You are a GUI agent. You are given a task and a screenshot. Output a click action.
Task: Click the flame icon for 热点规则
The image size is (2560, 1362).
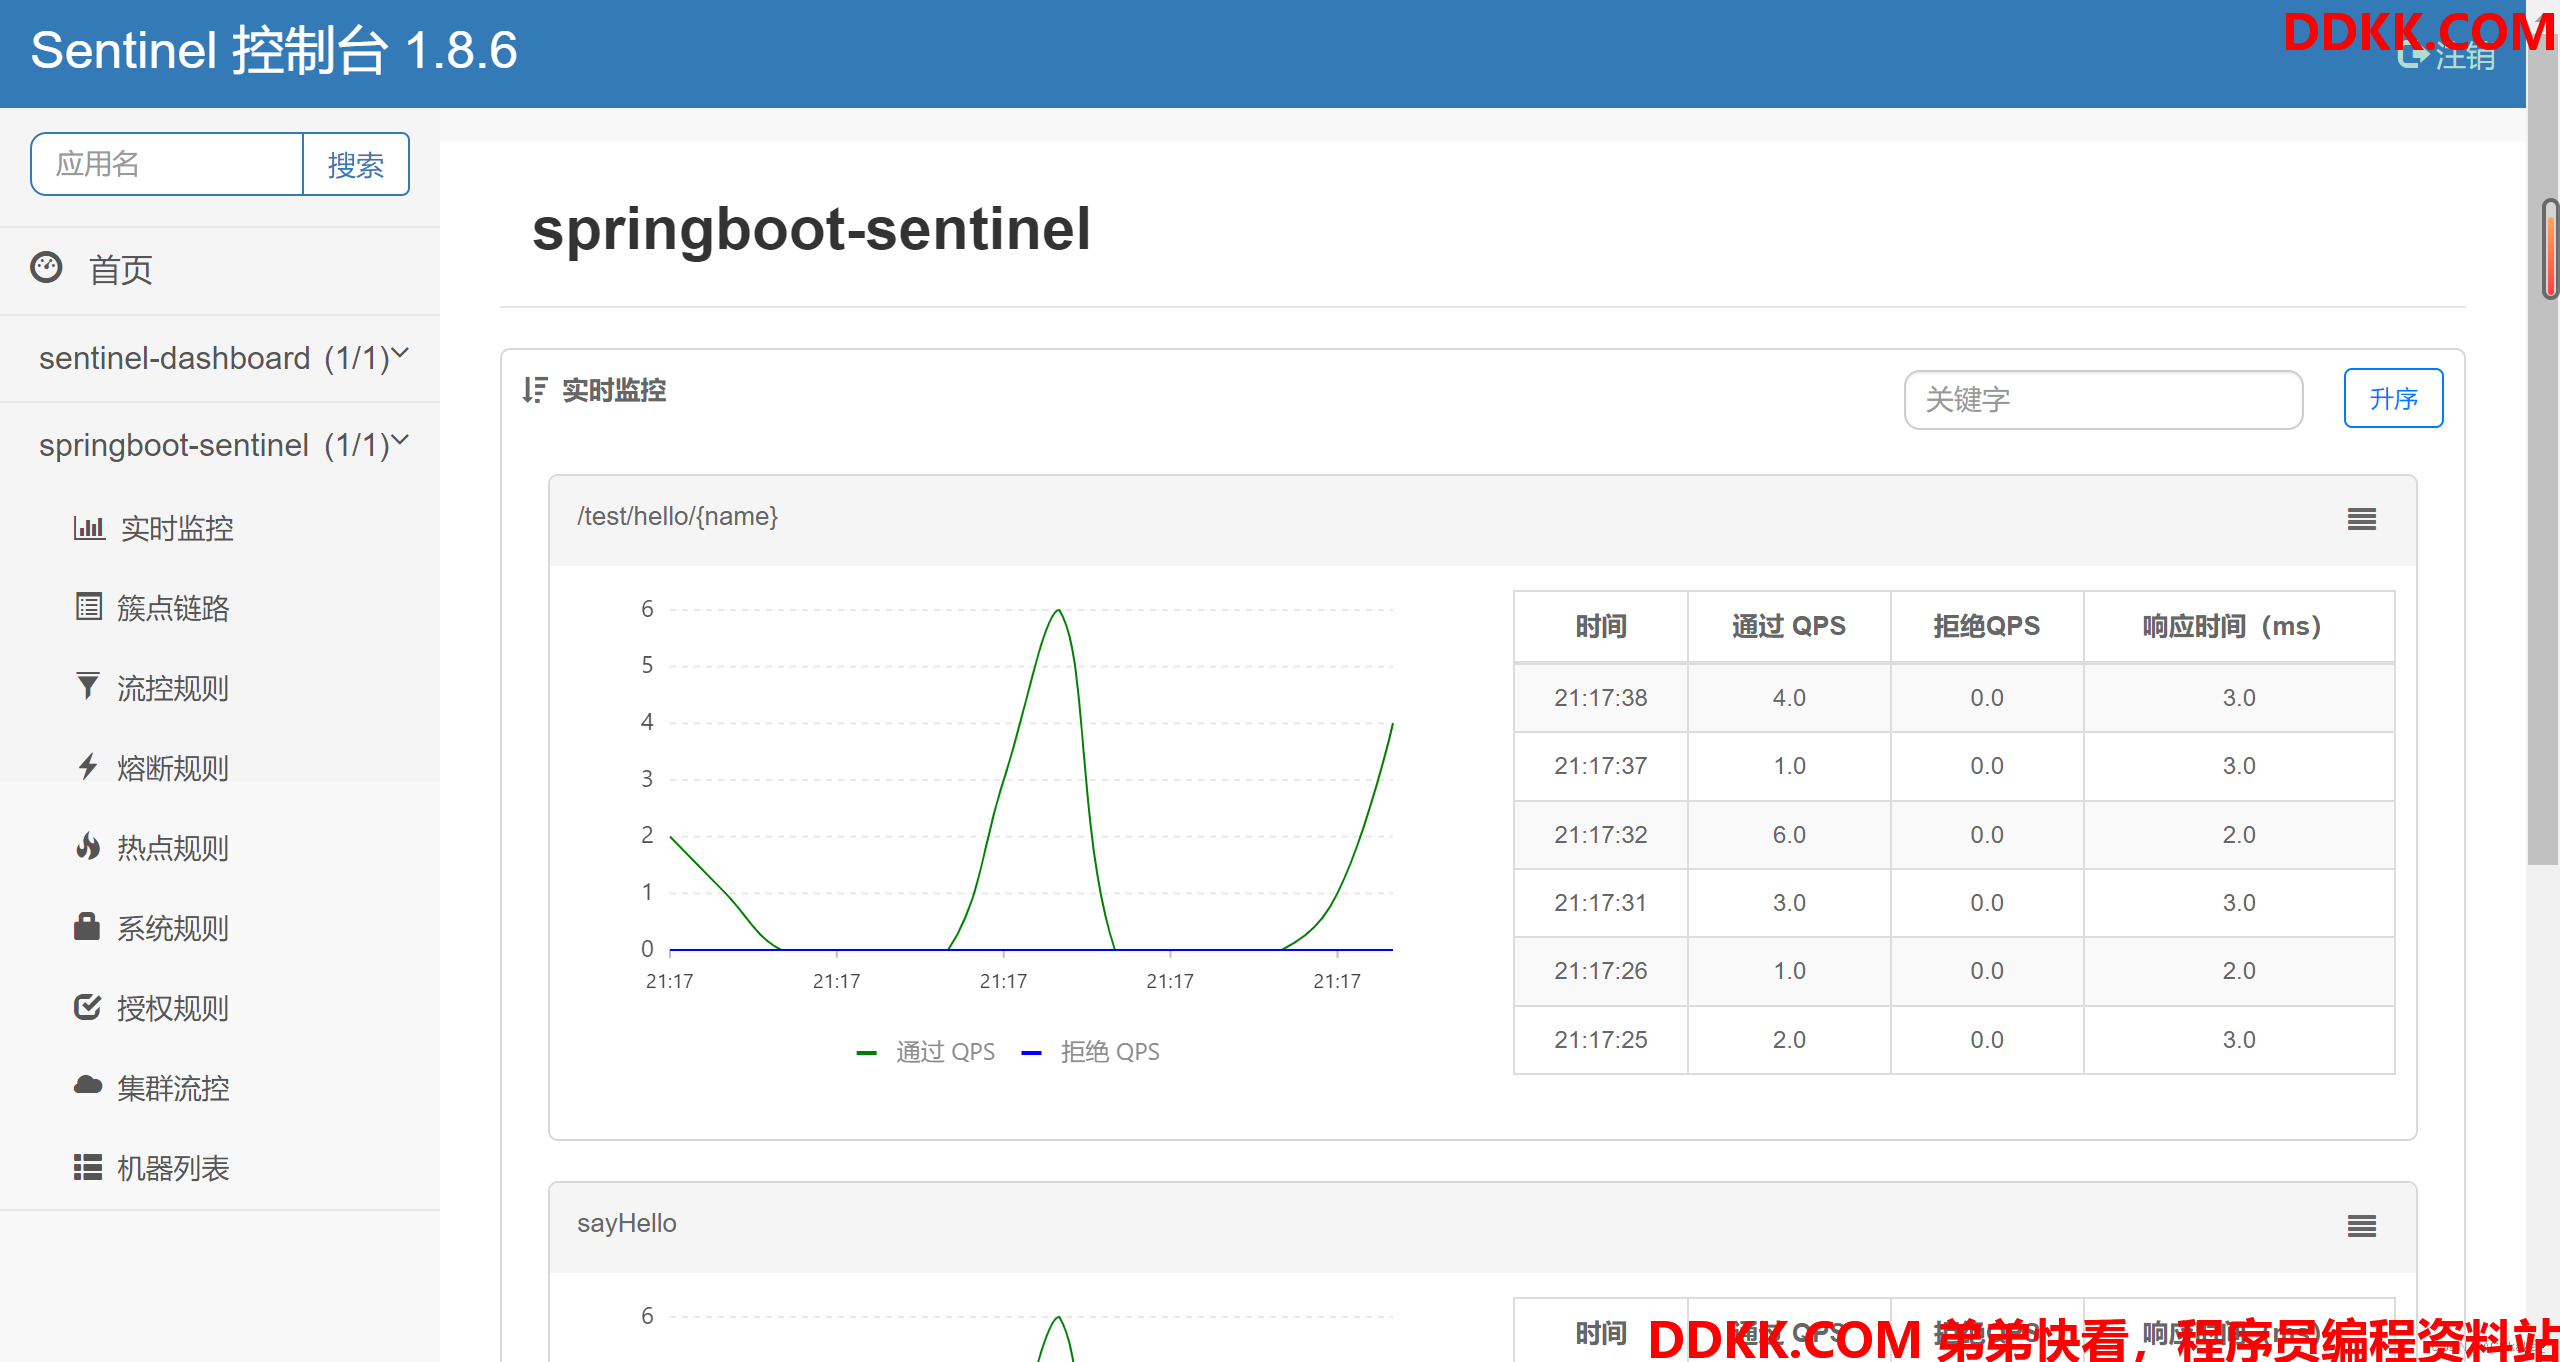pyautogui.click(x=88, y=846)
